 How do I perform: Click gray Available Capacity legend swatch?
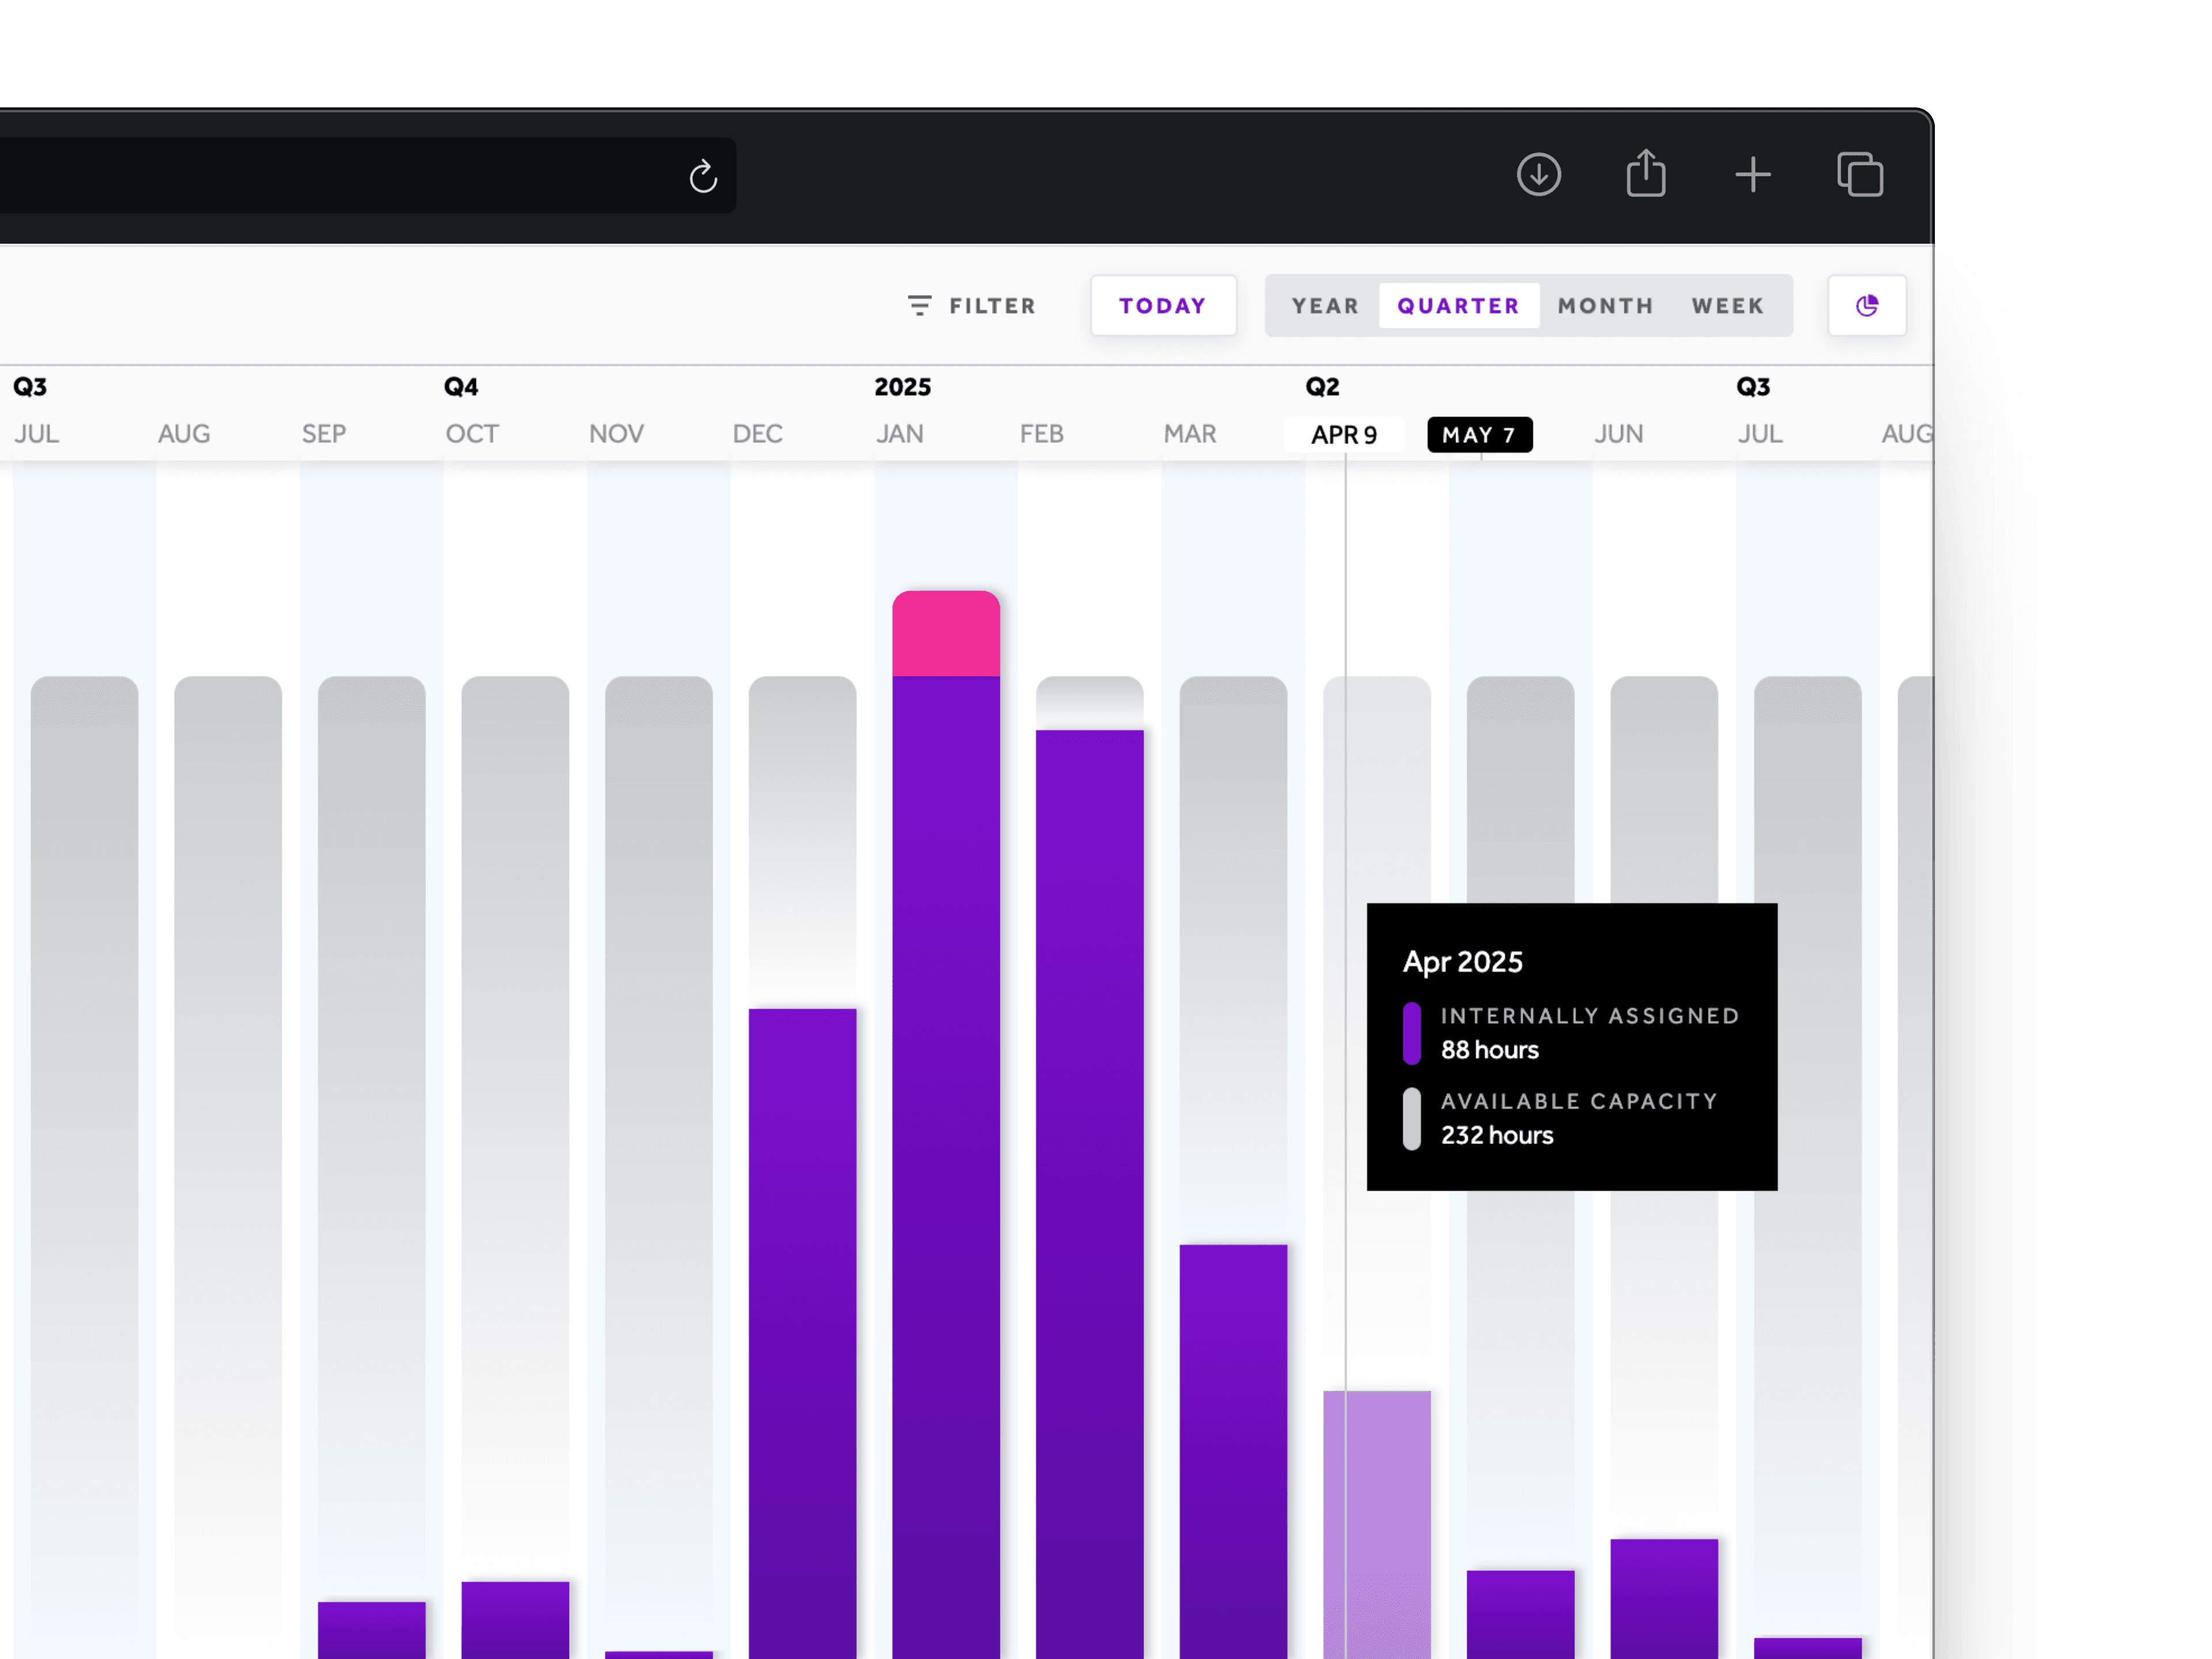(x=1411, y=1119)
